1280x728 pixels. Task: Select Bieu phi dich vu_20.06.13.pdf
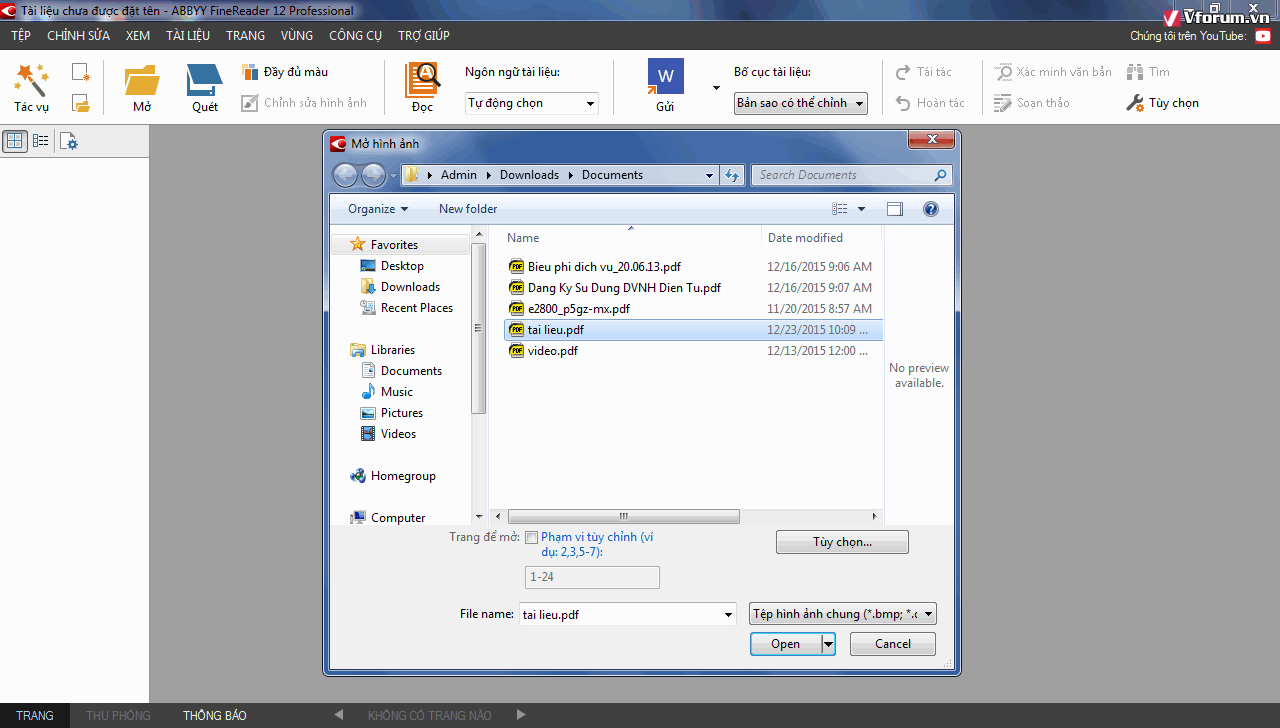604,267
